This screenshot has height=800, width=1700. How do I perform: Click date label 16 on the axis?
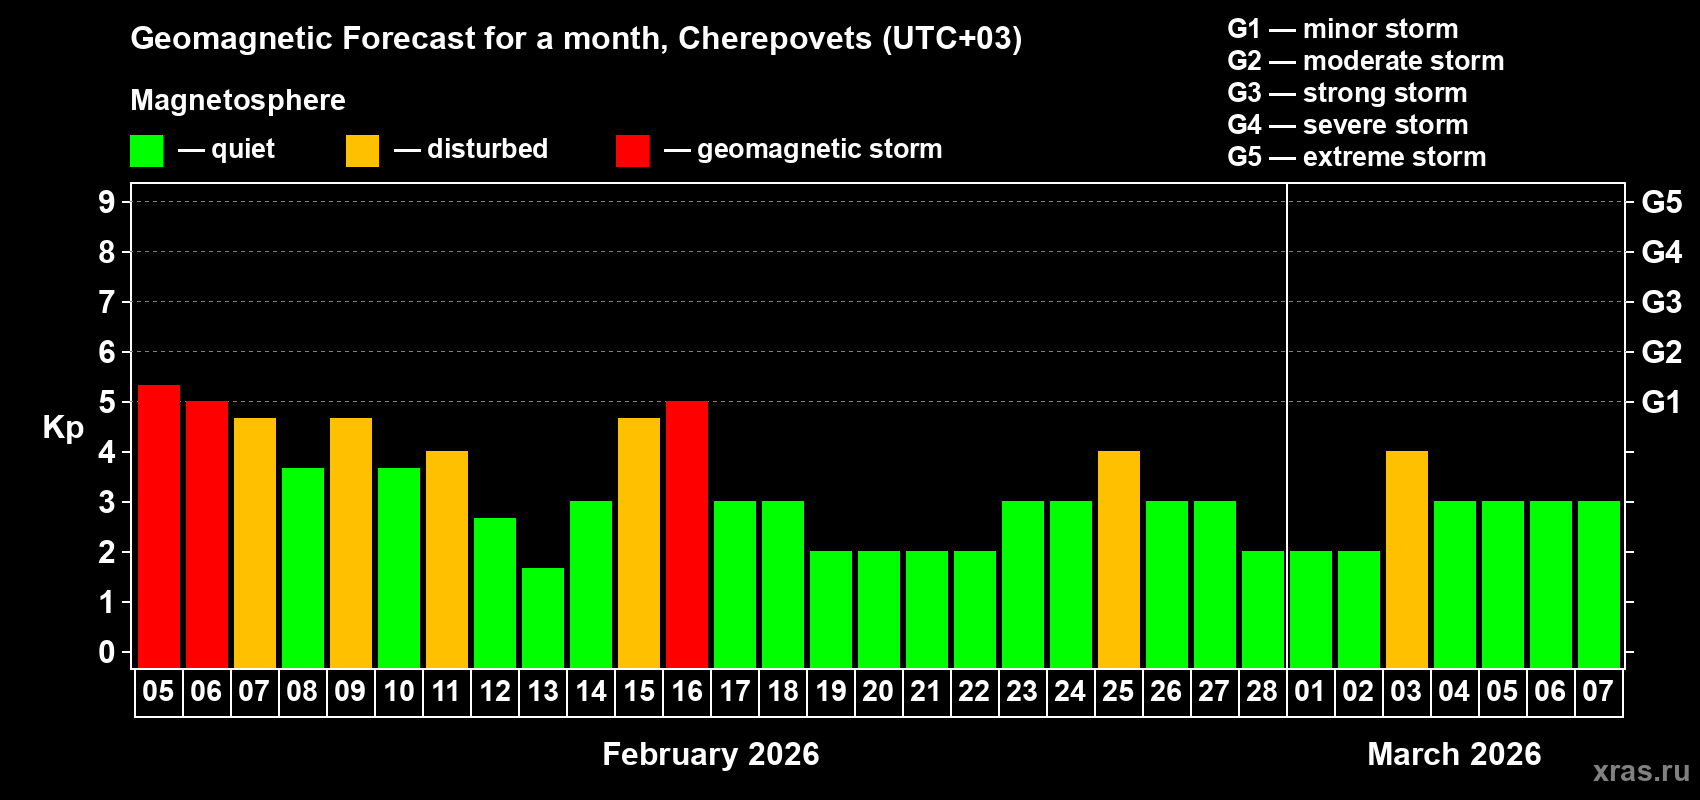tap(686, 692)
